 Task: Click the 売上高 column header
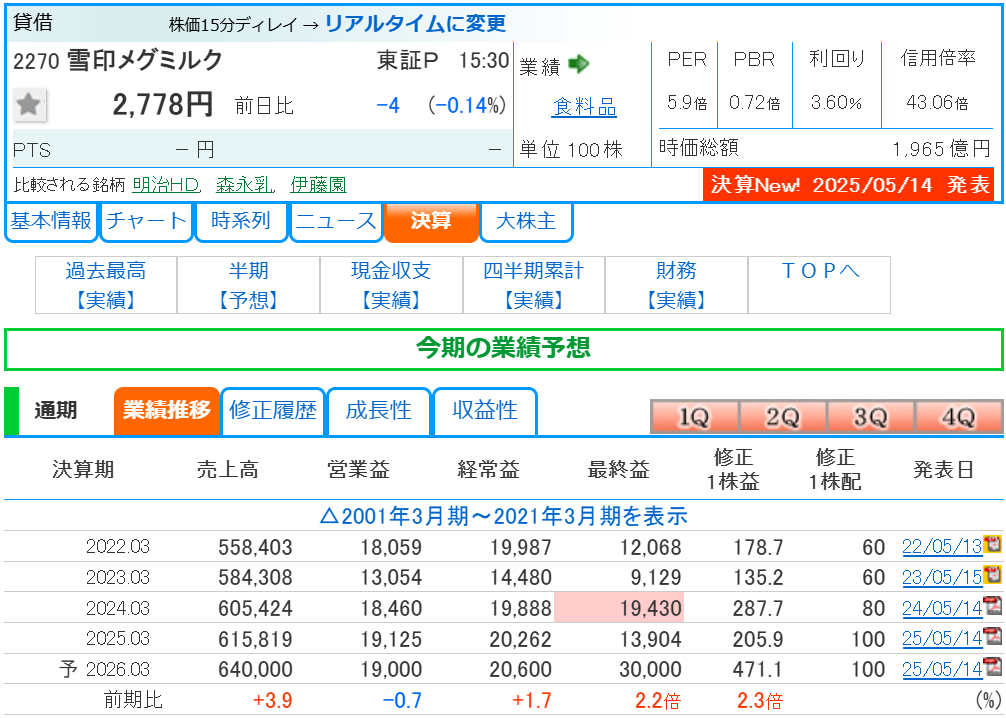click(x=228, y=470)
